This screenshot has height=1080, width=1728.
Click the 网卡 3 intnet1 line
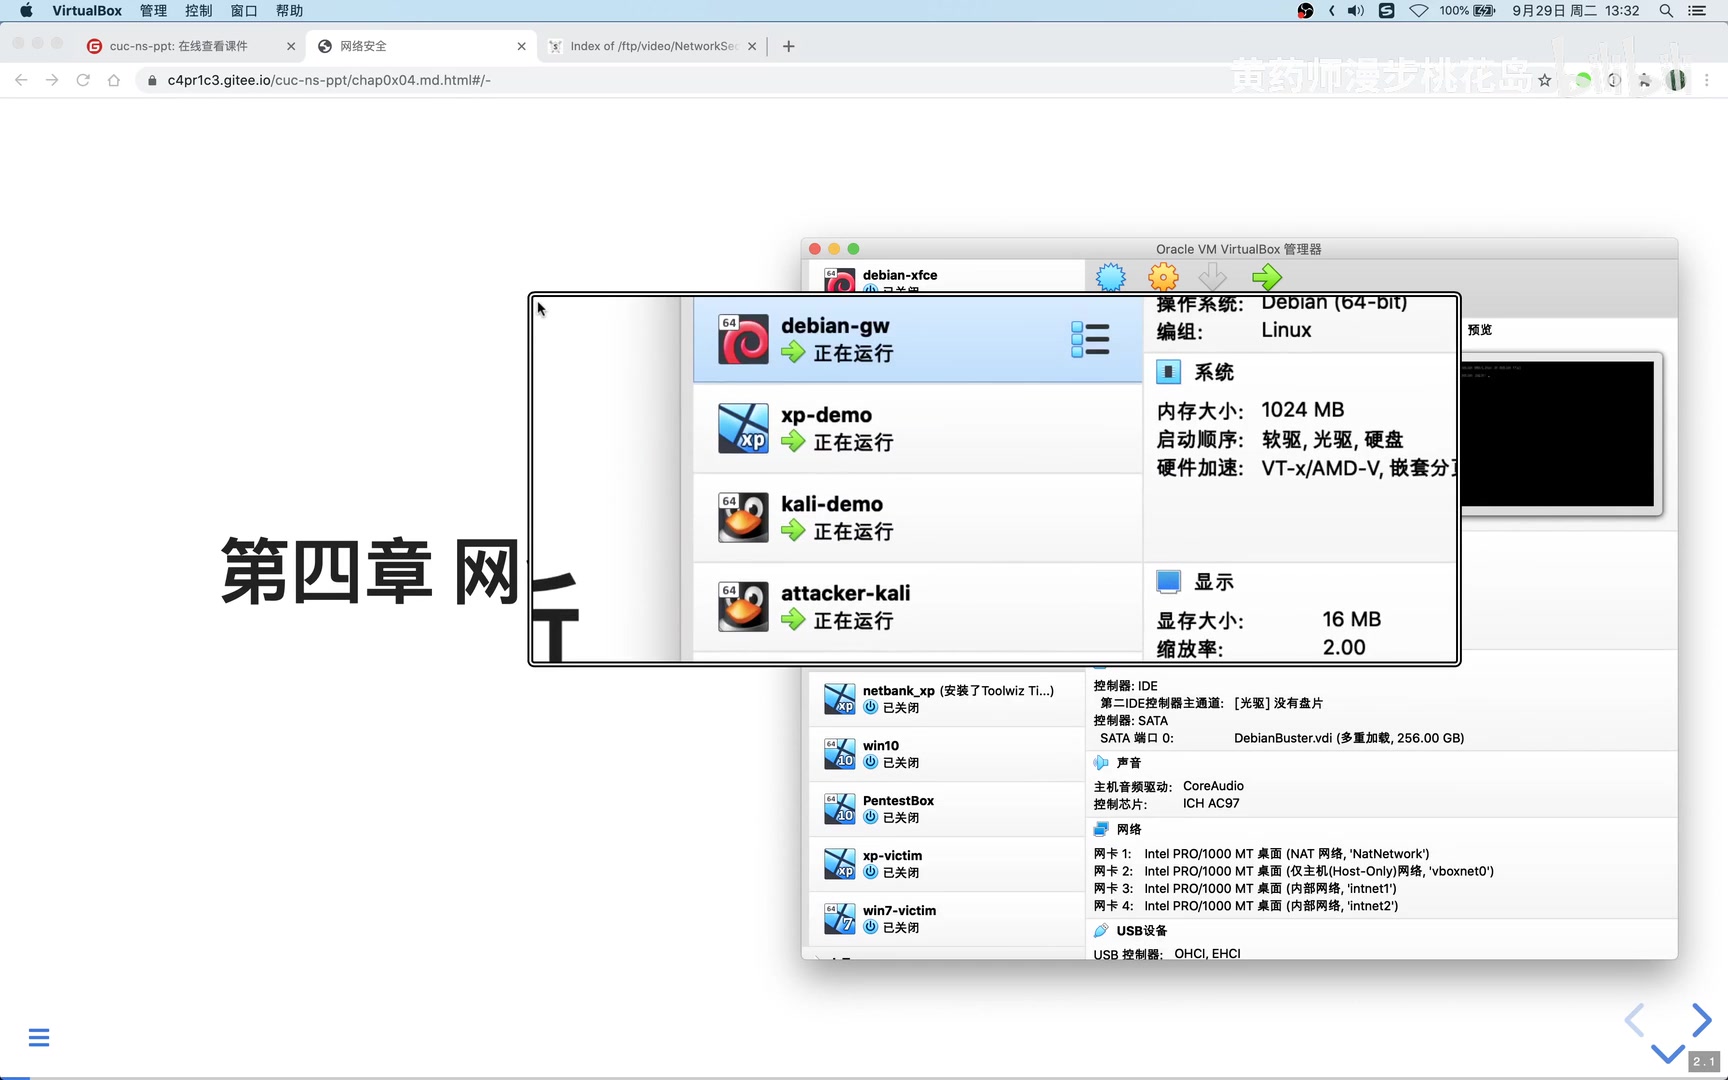click(x=1245, y=889)
